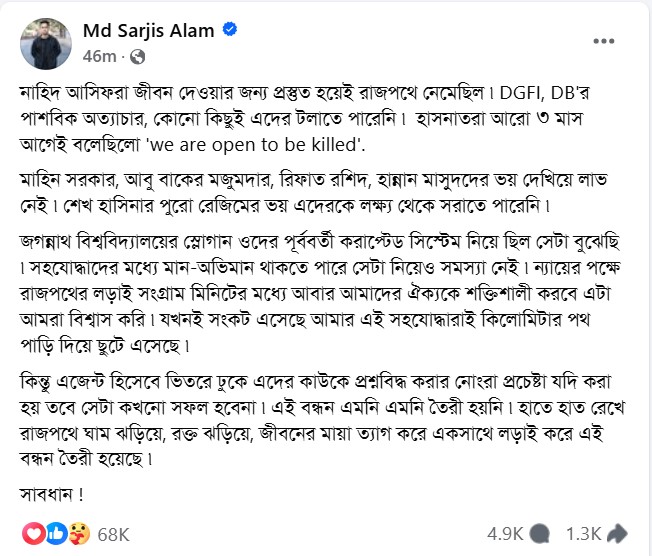This screenshot has height=556, width=652.
Task: Open the 4.9K comments count
Action: coord(506,534)
